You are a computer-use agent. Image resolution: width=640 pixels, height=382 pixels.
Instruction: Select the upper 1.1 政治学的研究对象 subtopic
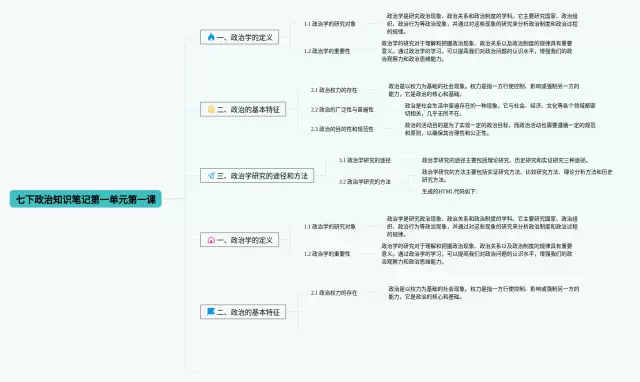point(330,24)
